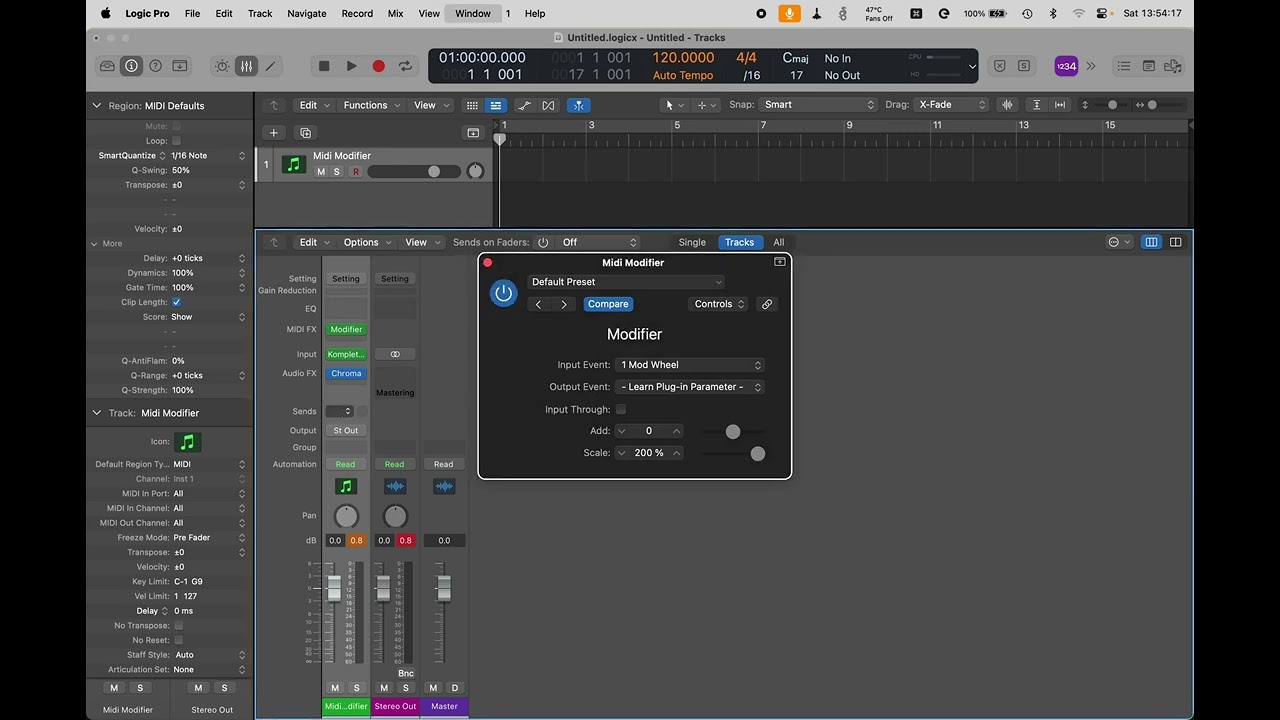The height and width of the screenshot is (720, 1280).
Task: Mute the Midi Modifier track header
Action: (x=321, y=172)
